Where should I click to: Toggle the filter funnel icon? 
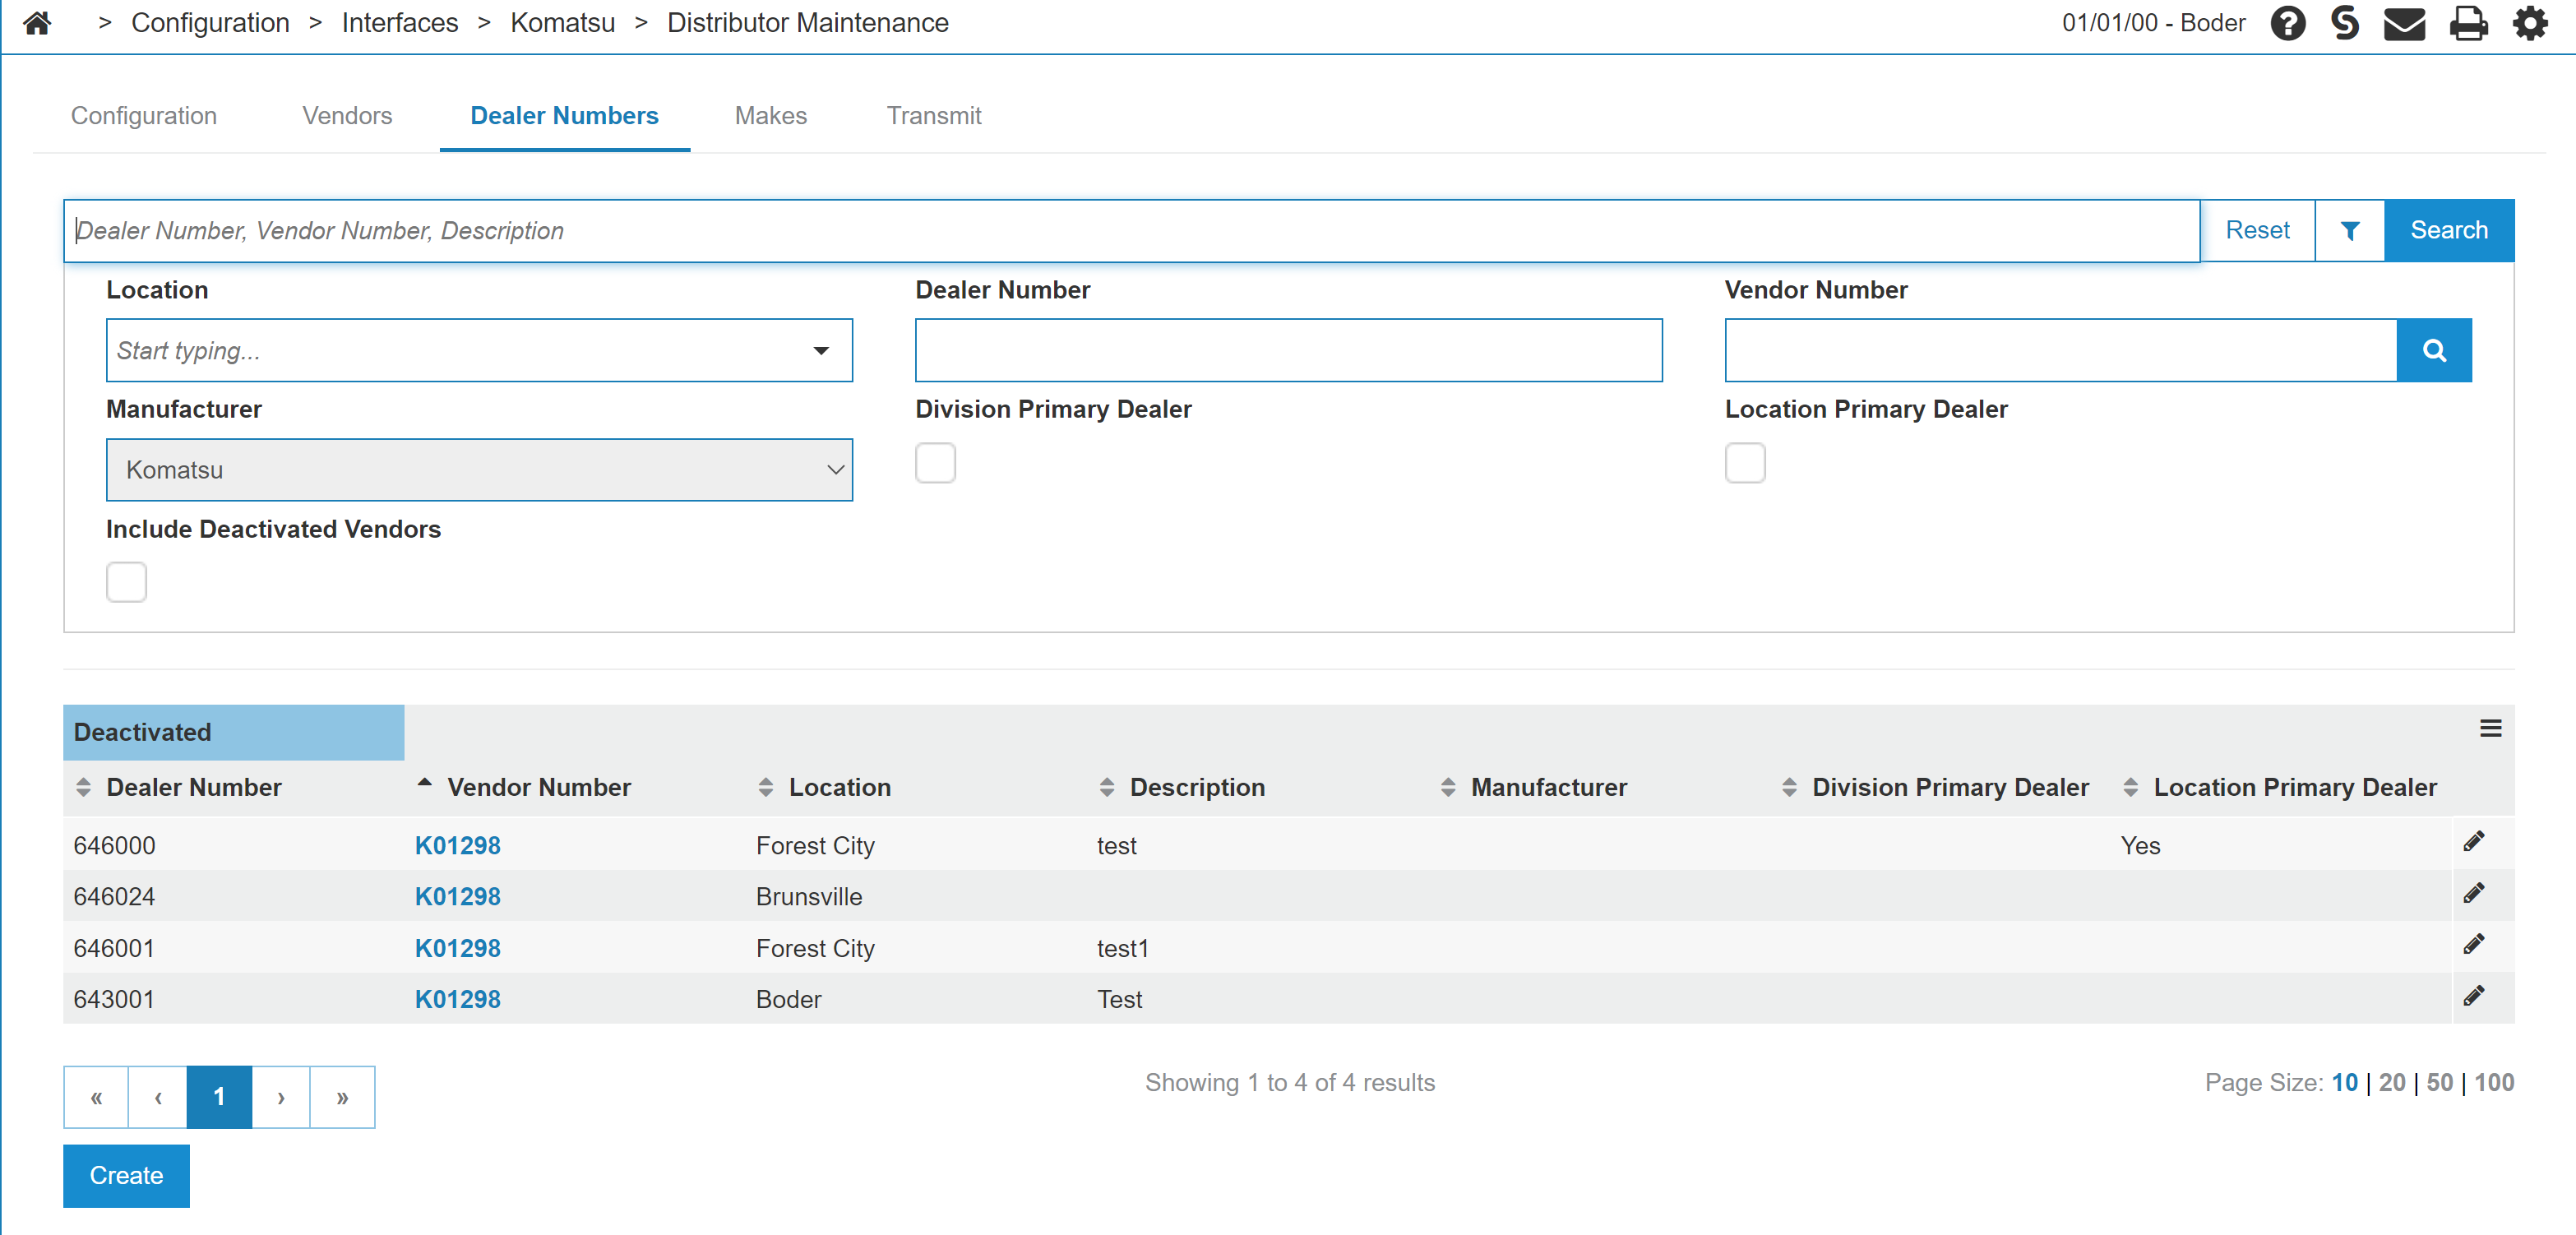click(x=2350, y=231)
